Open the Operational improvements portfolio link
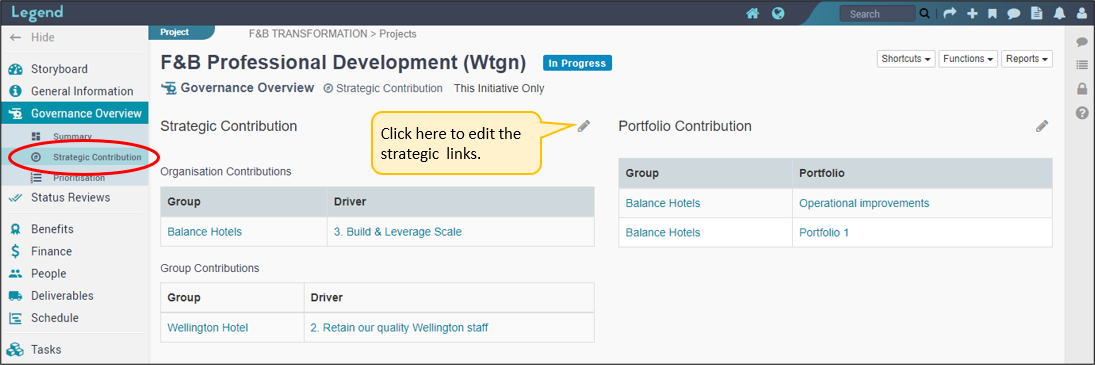The image size is (1095, 365). tap(864, 203)
